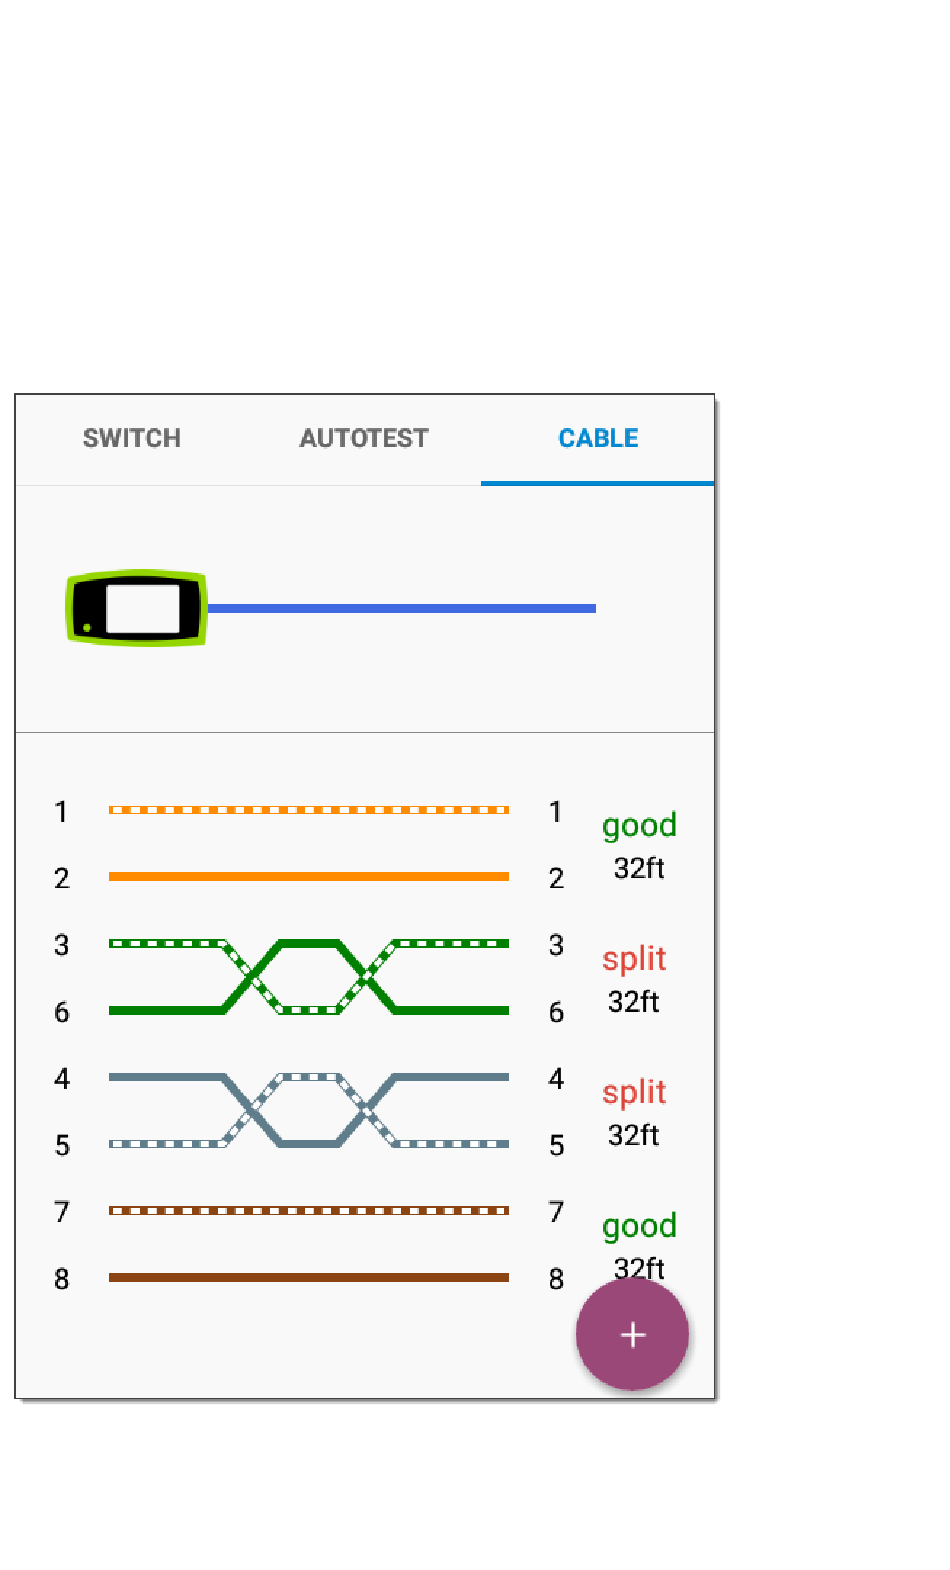This screenshot has width=950, height=1570.
Task: Tap the blue cable line graphic
Action: [400, 608]
